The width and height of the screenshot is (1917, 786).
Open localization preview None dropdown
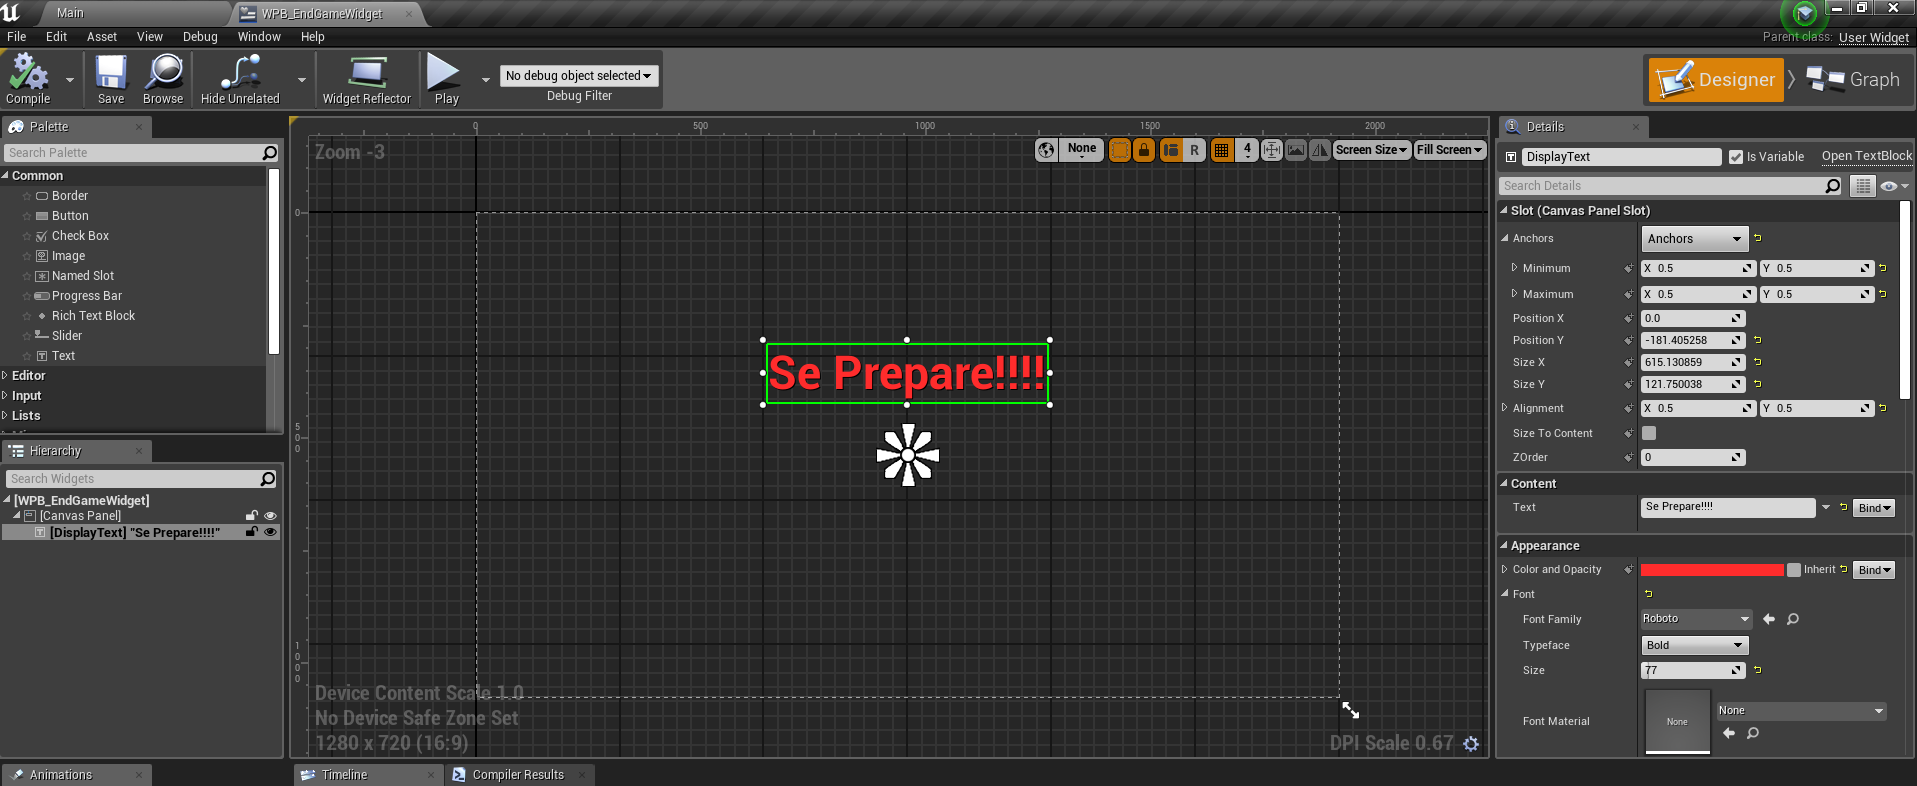click(x=1082, y=149)
